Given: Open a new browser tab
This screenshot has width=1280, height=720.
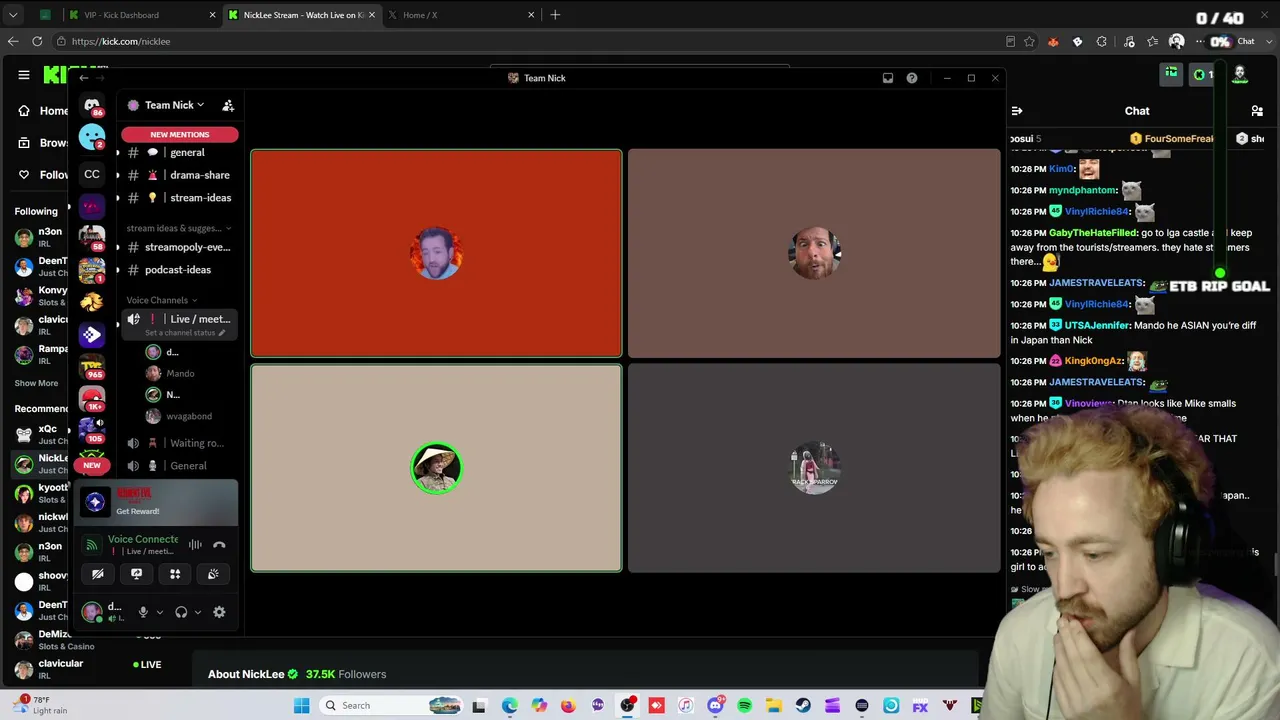Looking at the screenshot, I should pos(555,15).
